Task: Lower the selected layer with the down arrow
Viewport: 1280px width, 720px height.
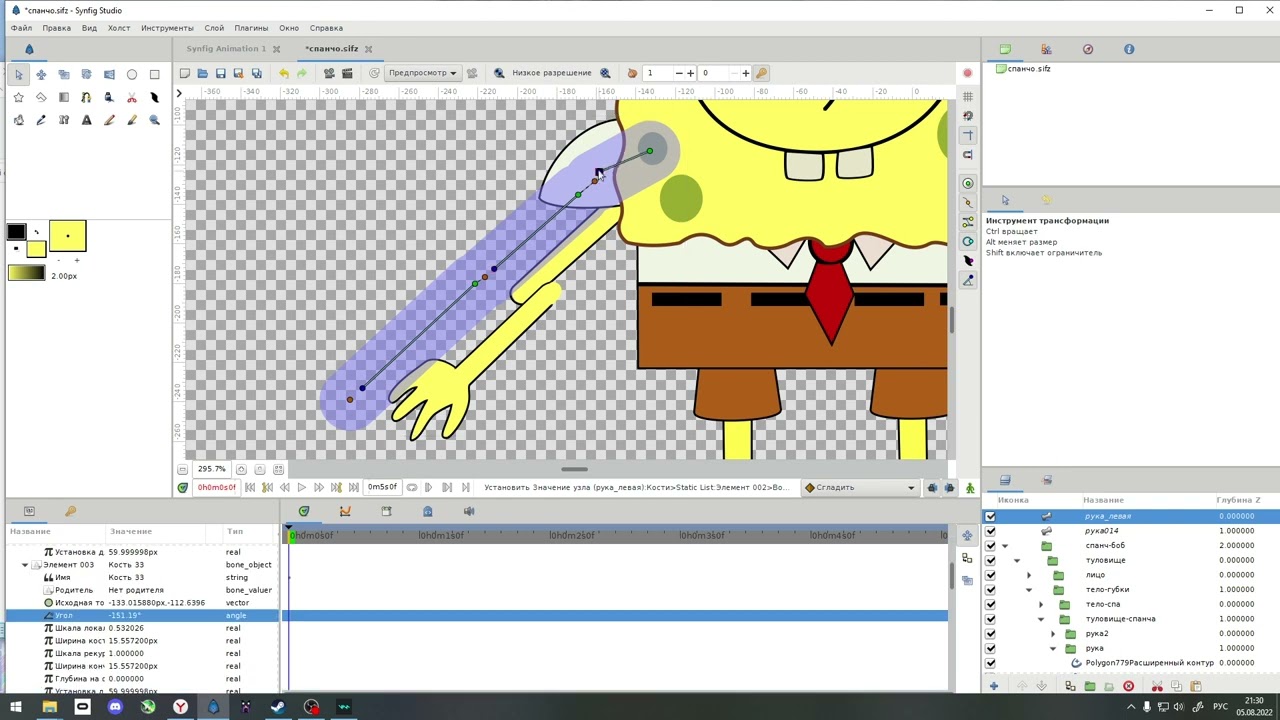Action: (1041, 686)
